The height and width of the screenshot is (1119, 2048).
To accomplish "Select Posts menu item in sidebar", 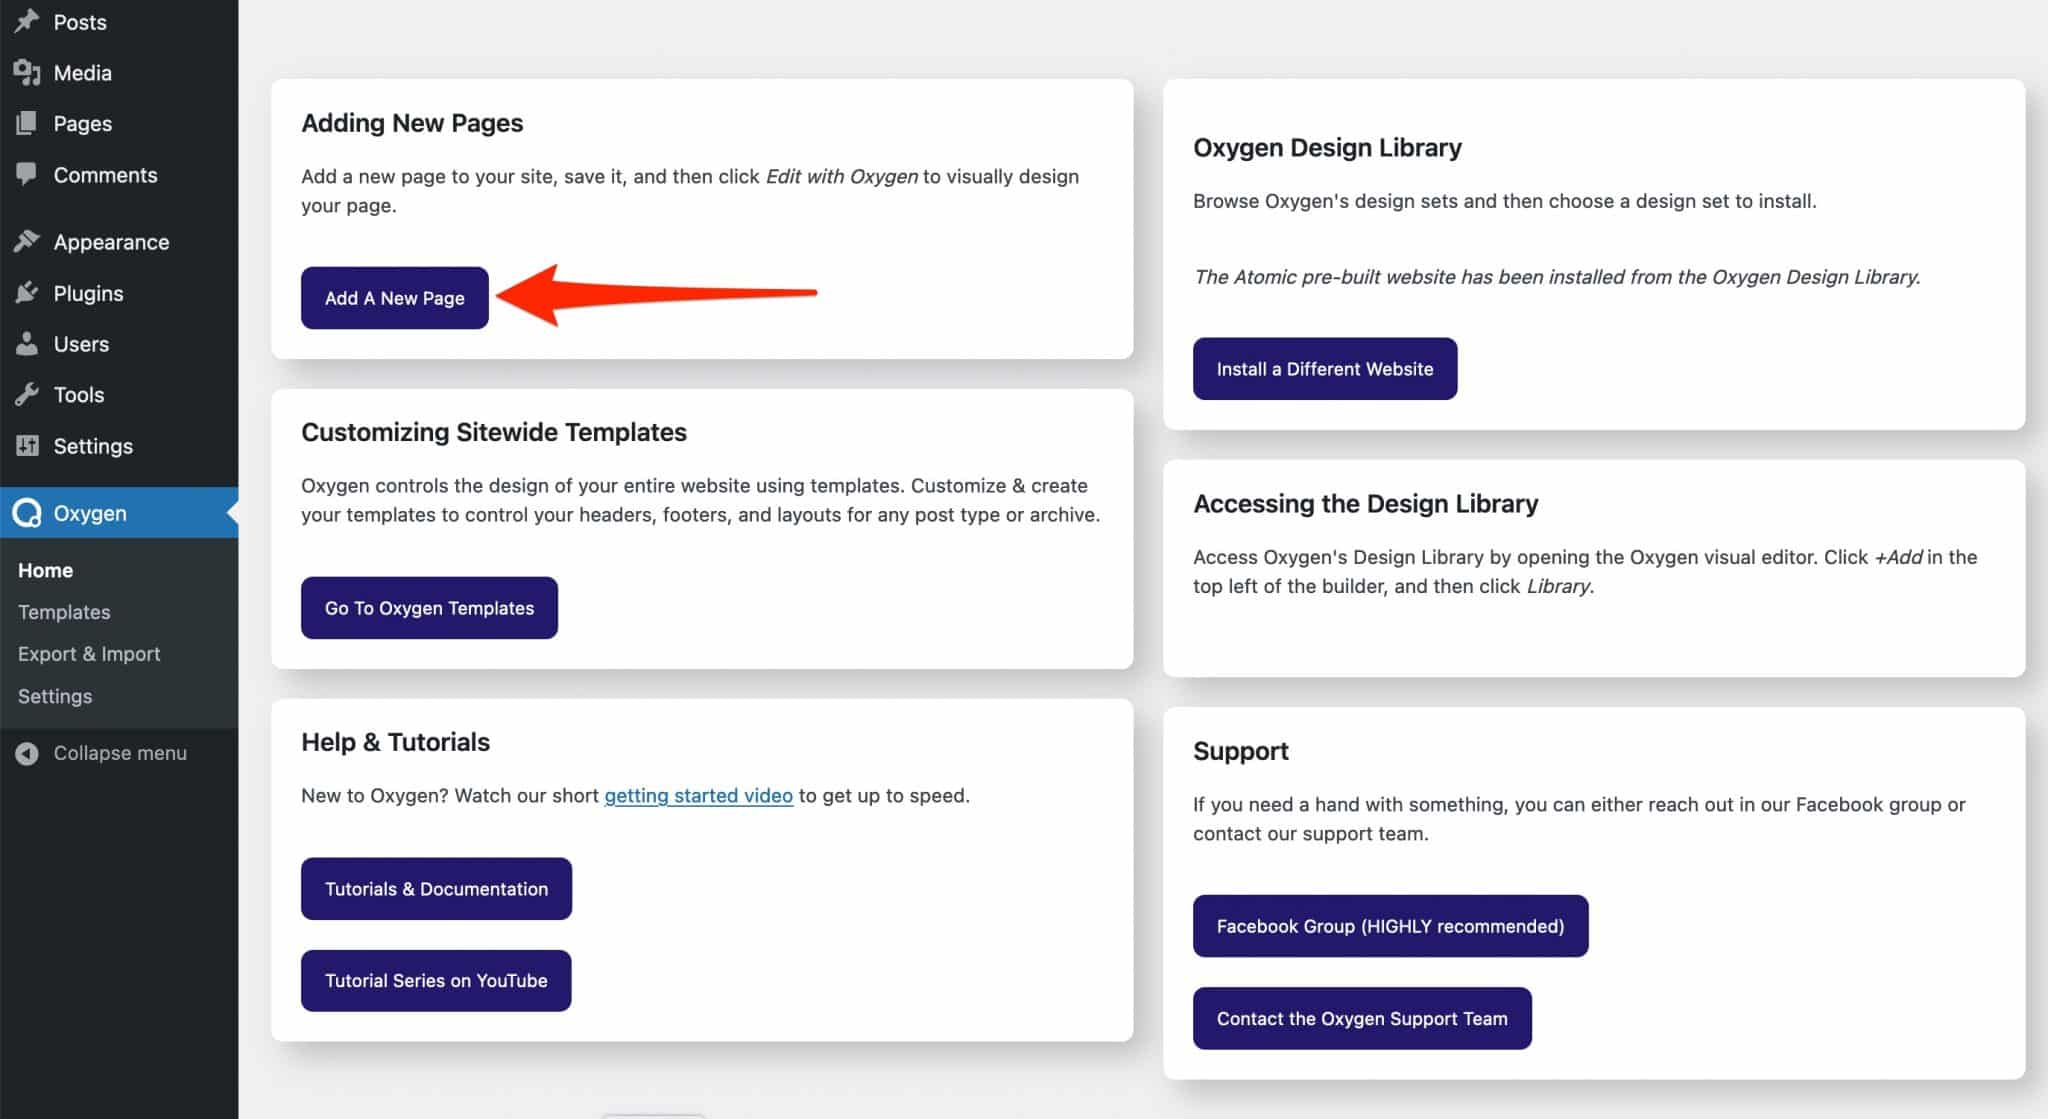I will tap(77, 22).
